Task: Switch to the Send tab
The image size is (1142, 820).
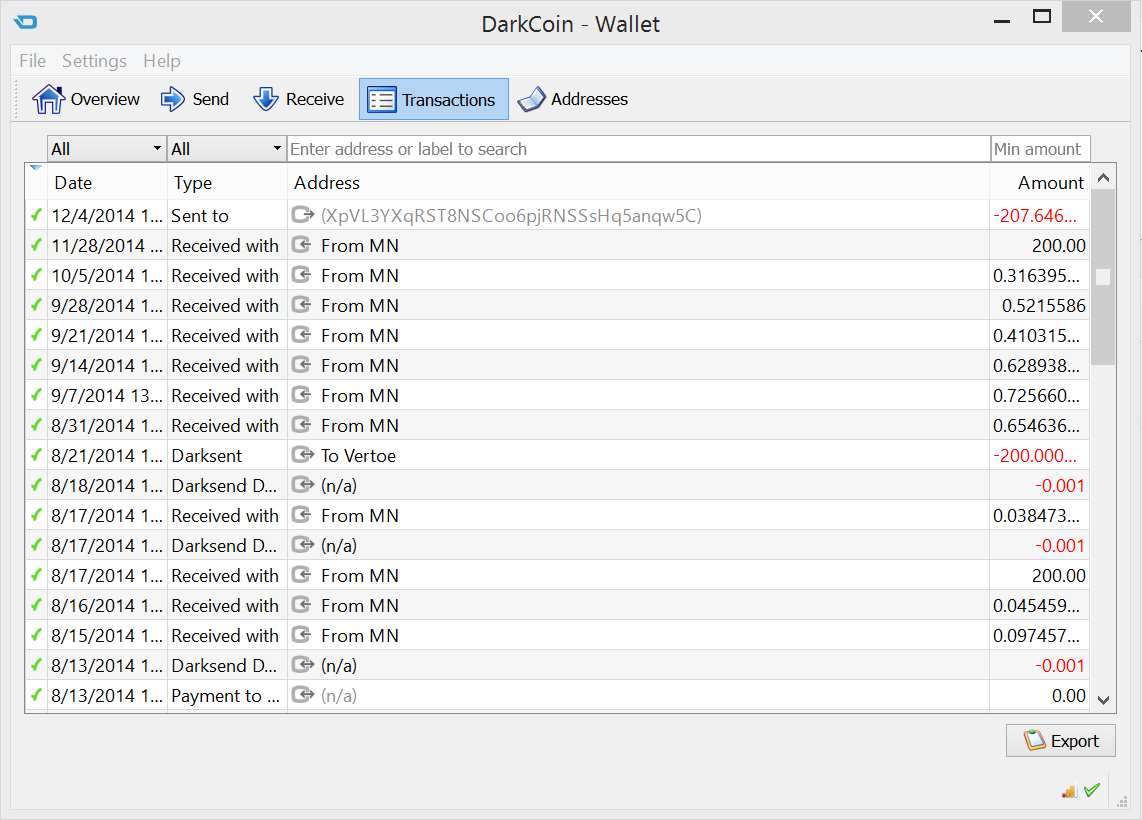Action: [x=194, y=99]
